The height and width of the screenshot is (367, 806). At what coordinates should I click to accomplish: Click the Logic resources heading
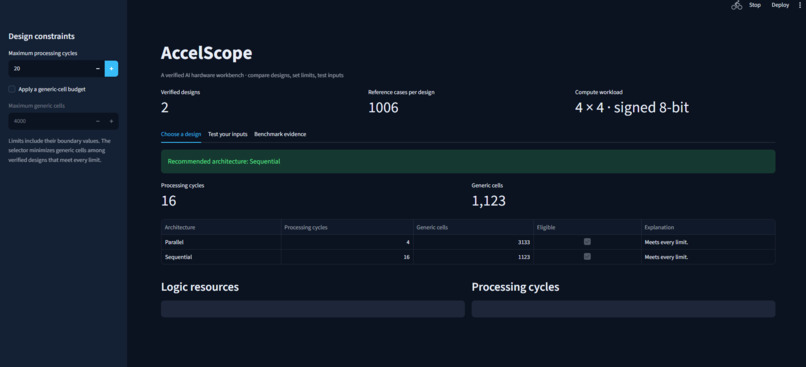(200, 287)
